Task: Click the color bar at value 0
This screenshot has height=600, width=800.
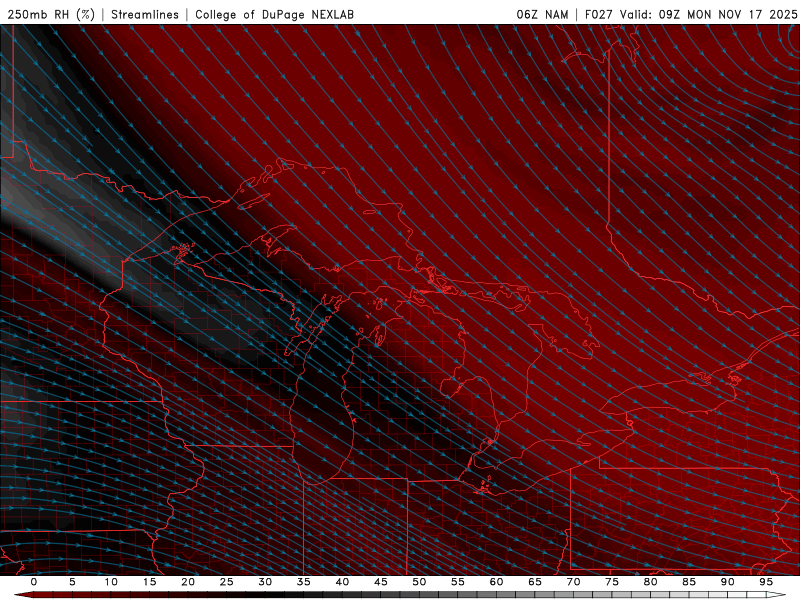Action: tap(34, 595)
